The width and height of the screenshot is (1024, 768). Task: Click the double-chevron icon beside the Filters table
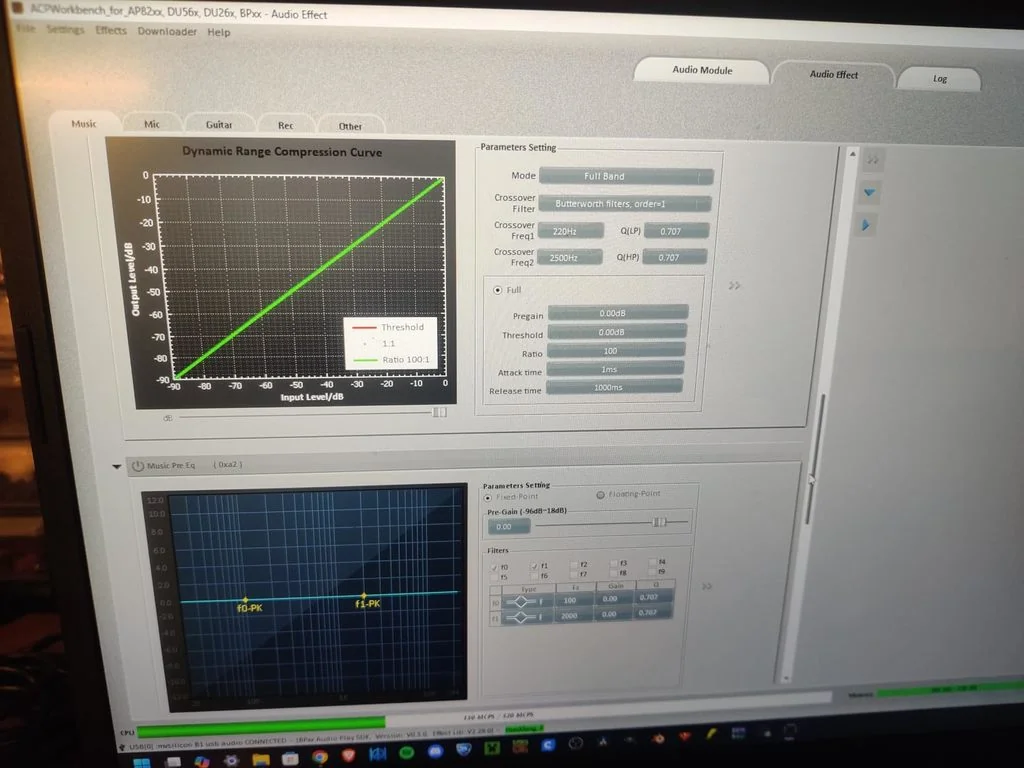[708, 587]
